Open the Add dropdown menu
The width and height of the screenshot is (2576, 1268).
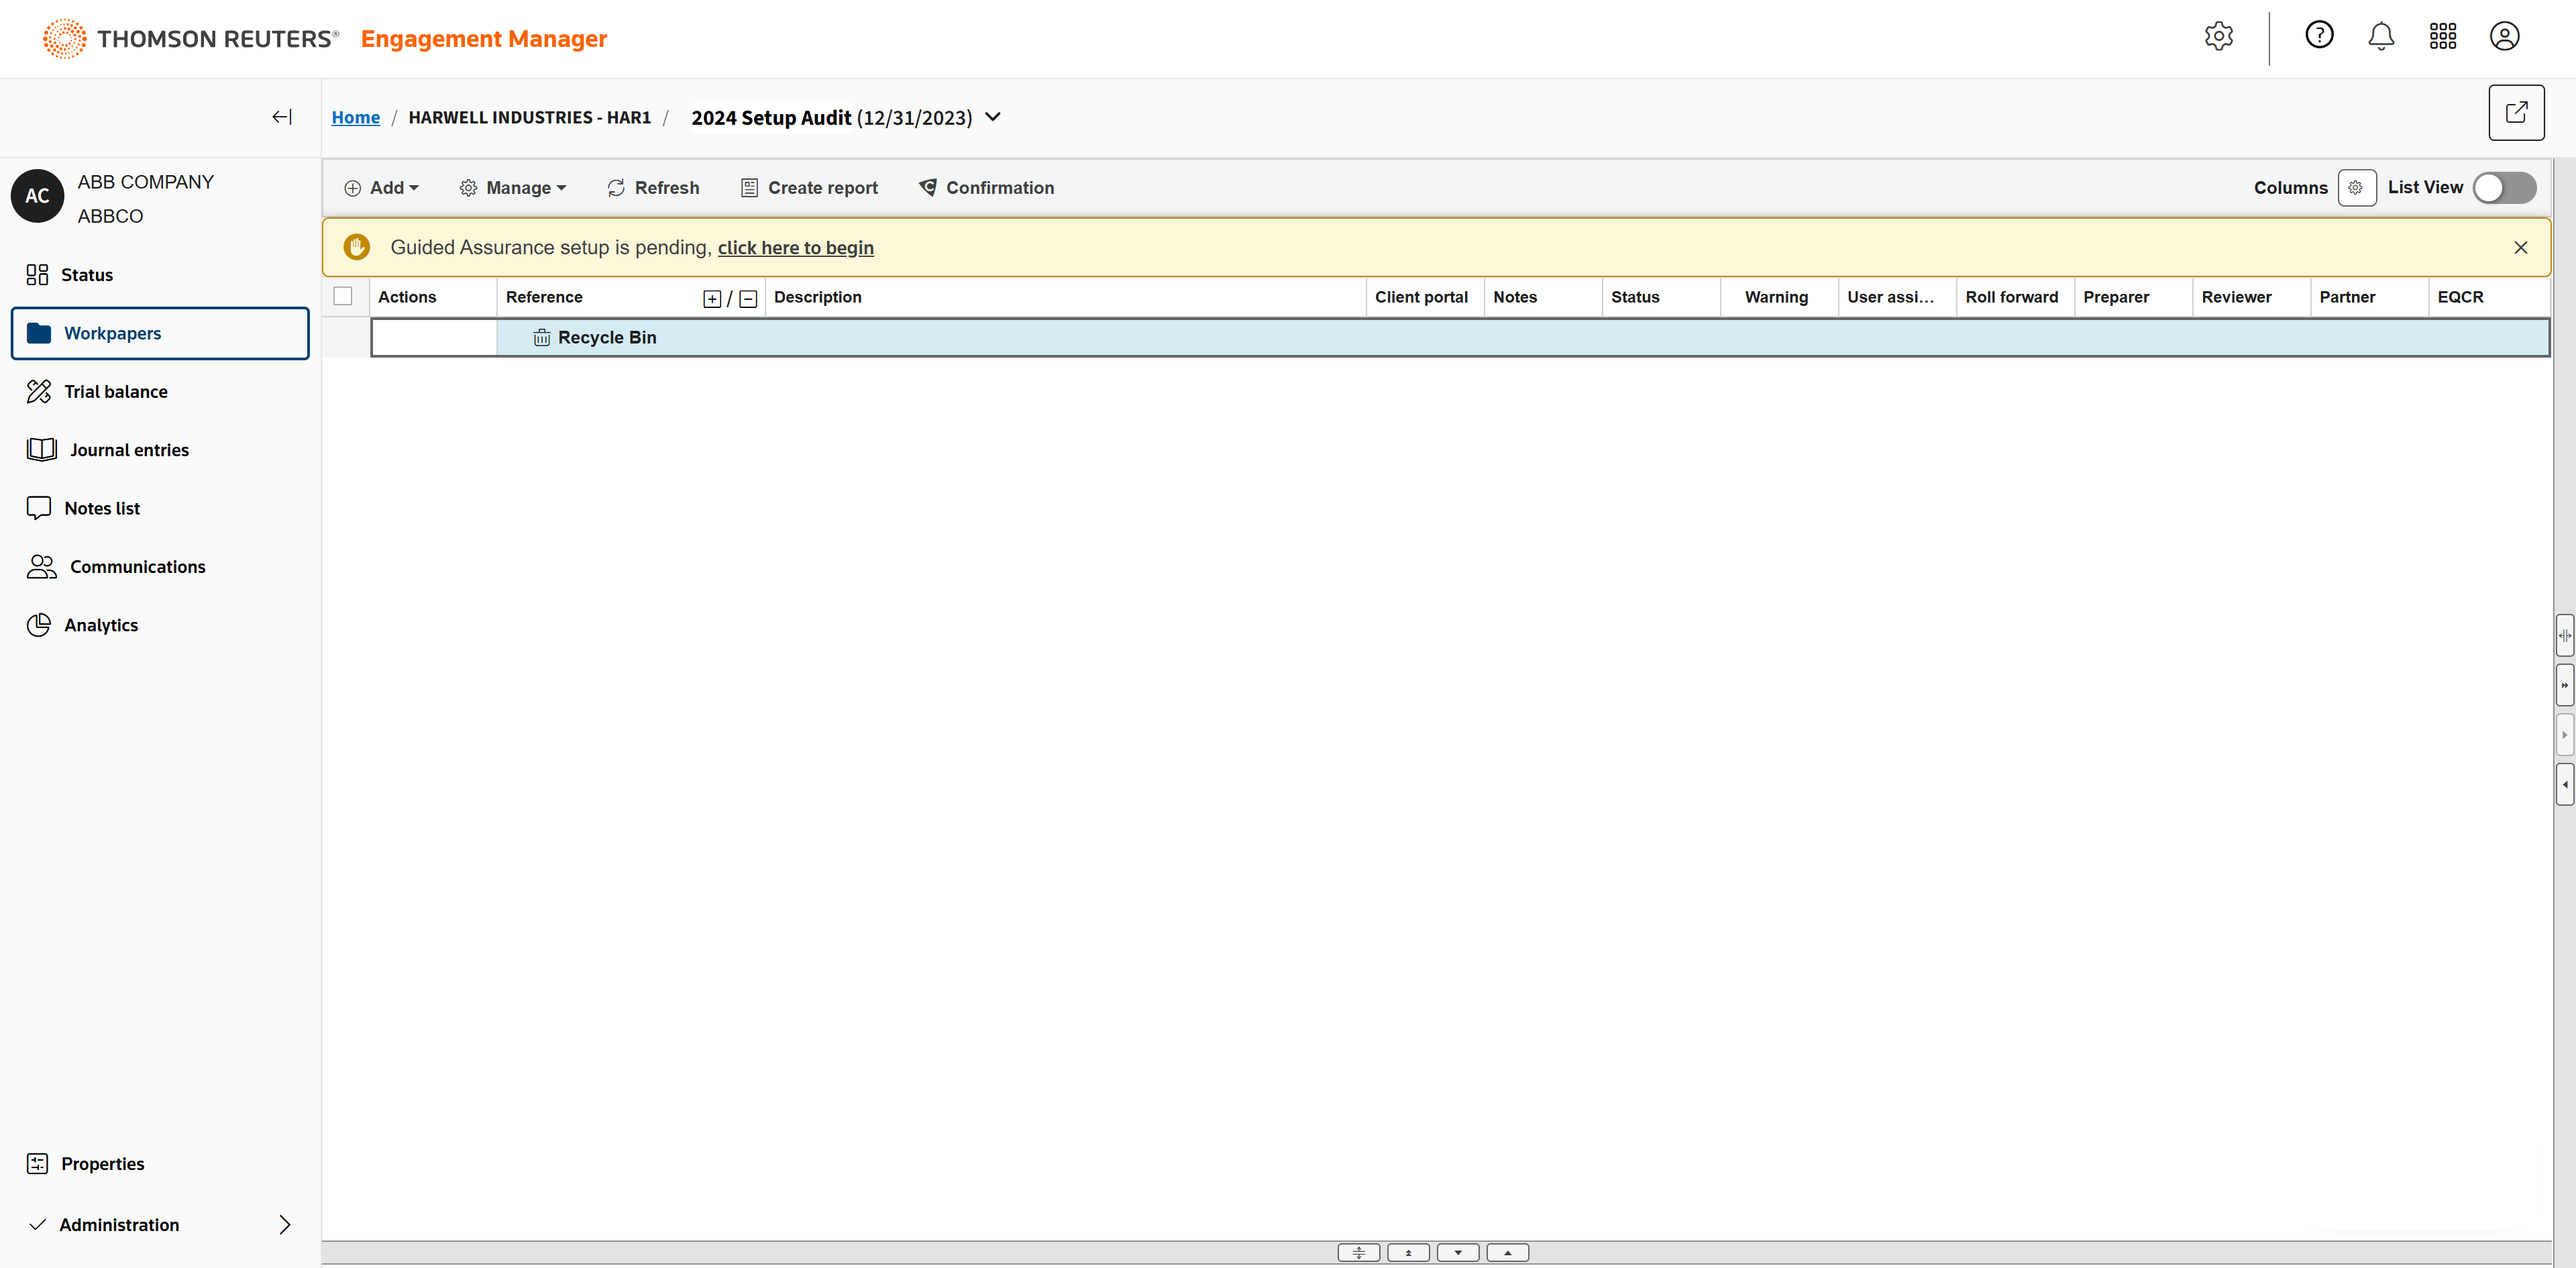click(381, 188)
